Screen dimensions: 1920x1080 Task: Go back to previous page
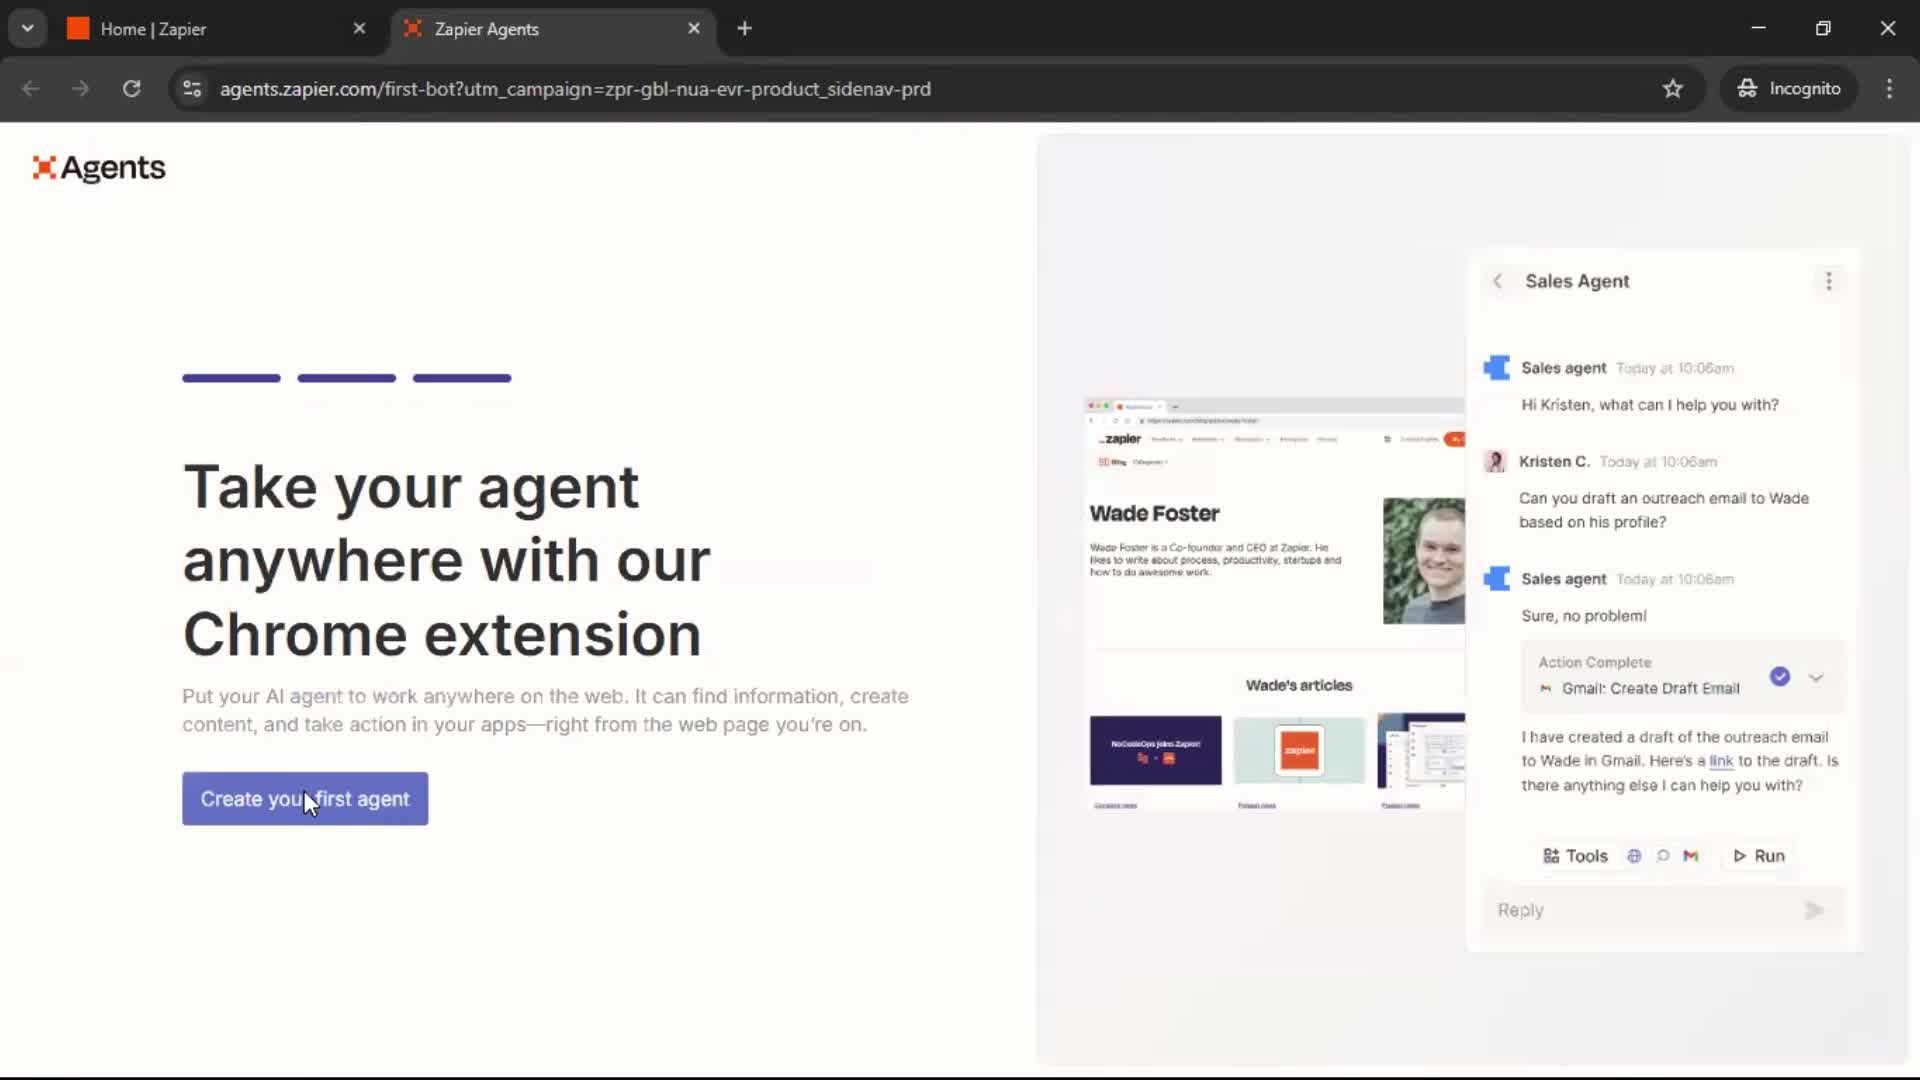[31, 89]
